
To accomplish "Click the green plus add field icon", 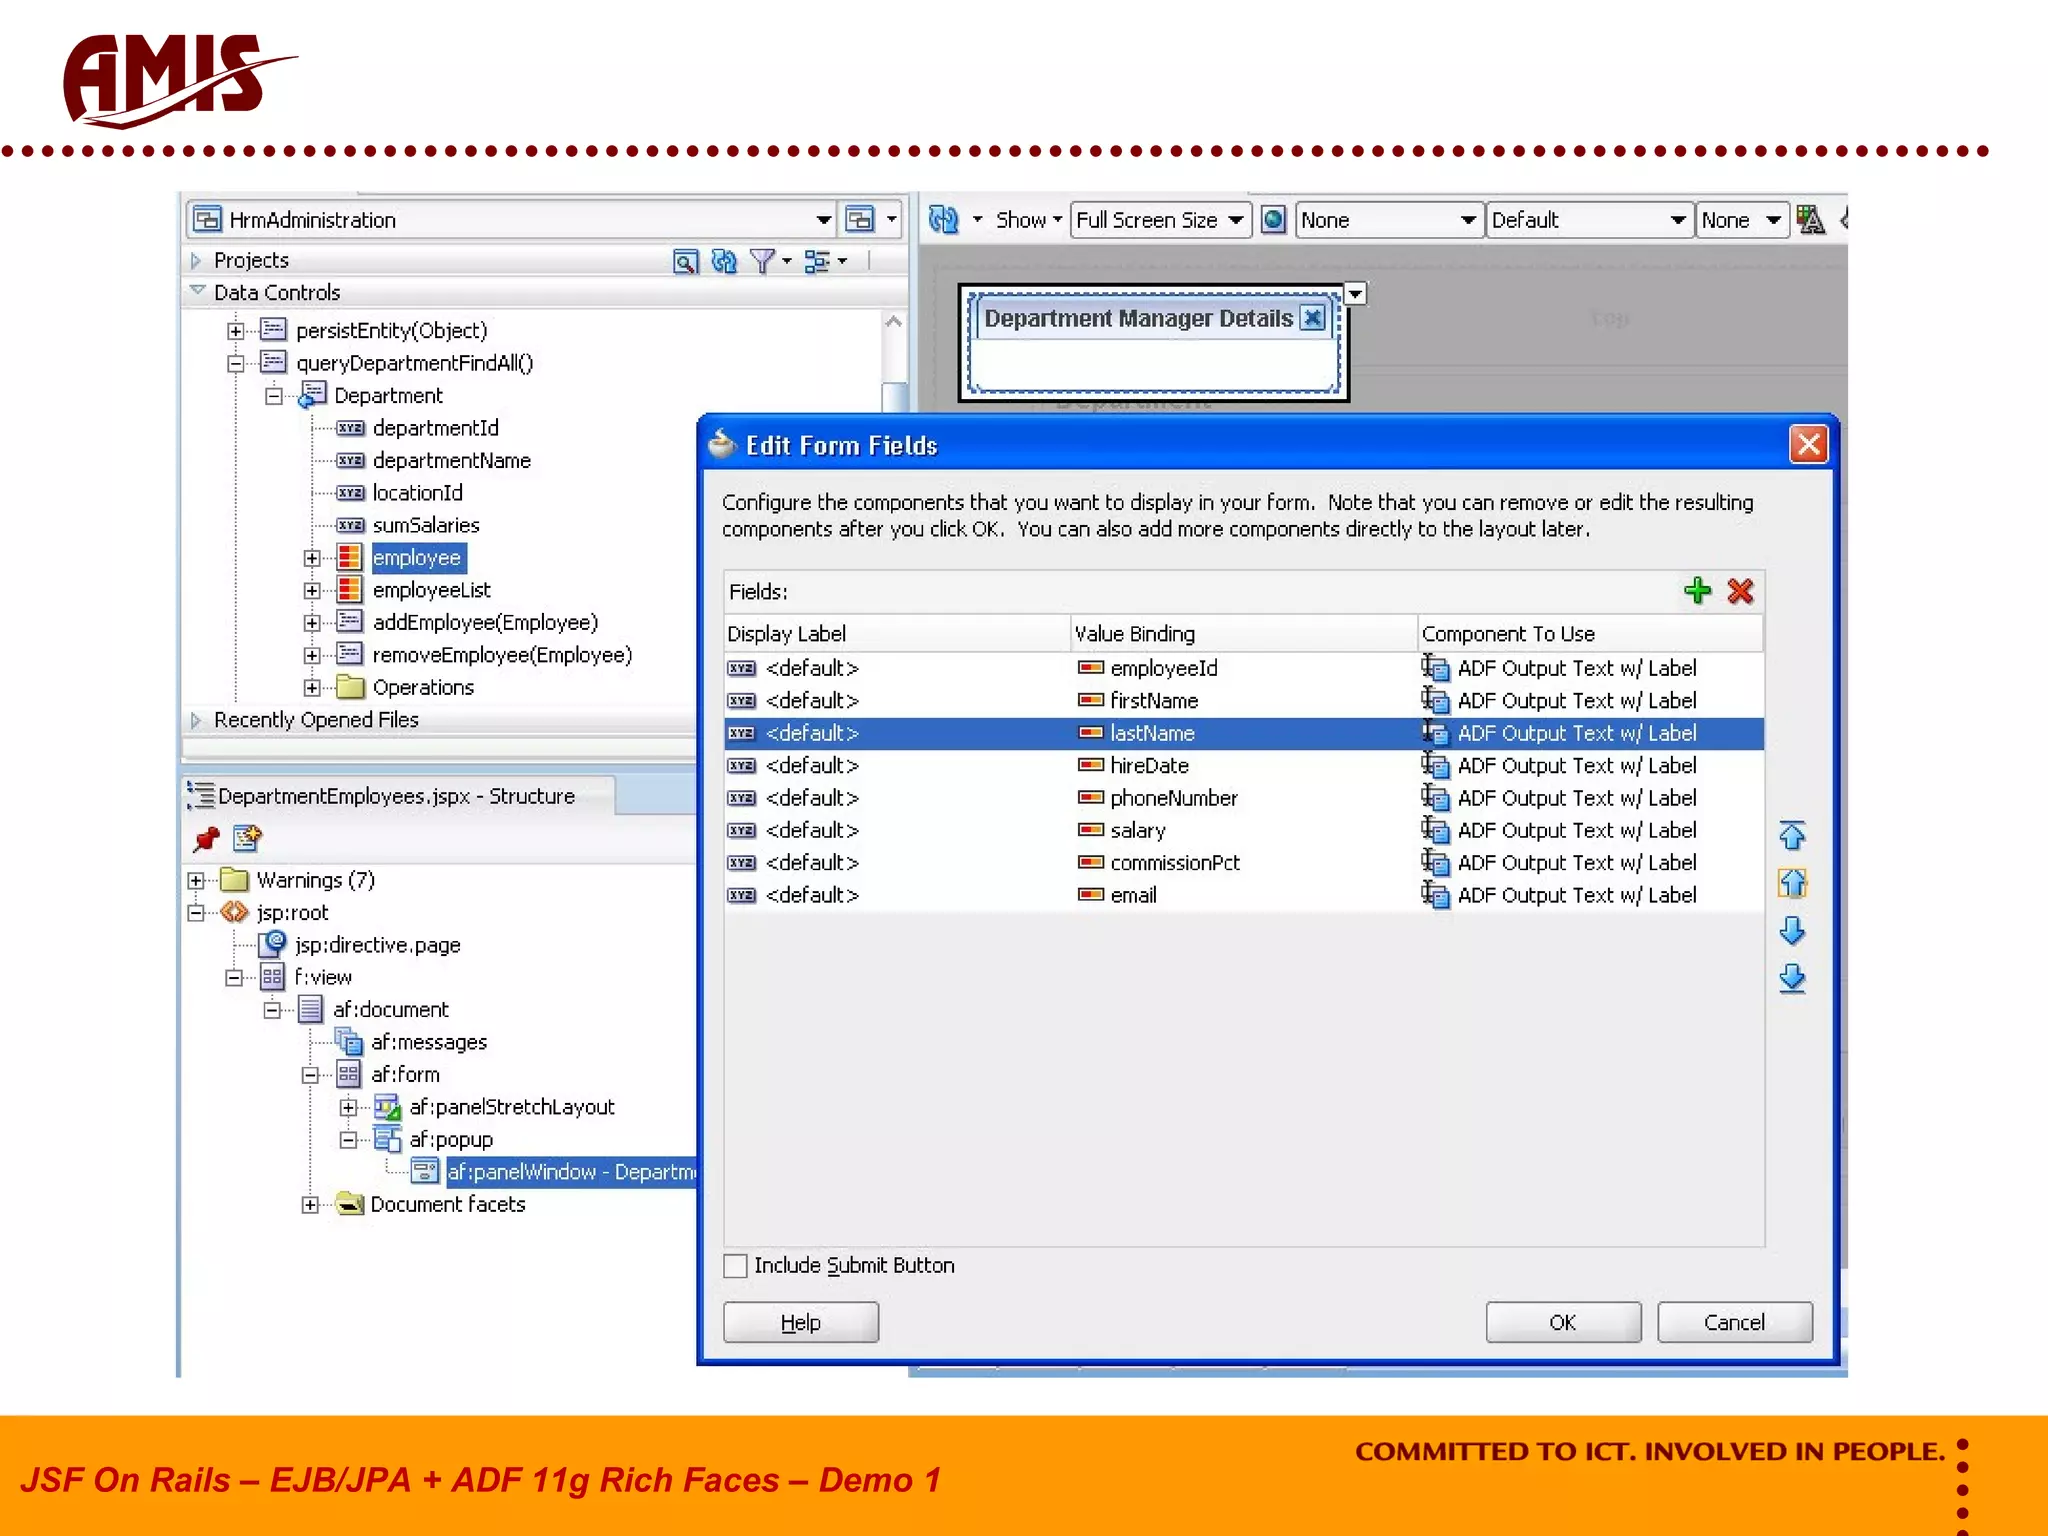I will coord(1696,591).
